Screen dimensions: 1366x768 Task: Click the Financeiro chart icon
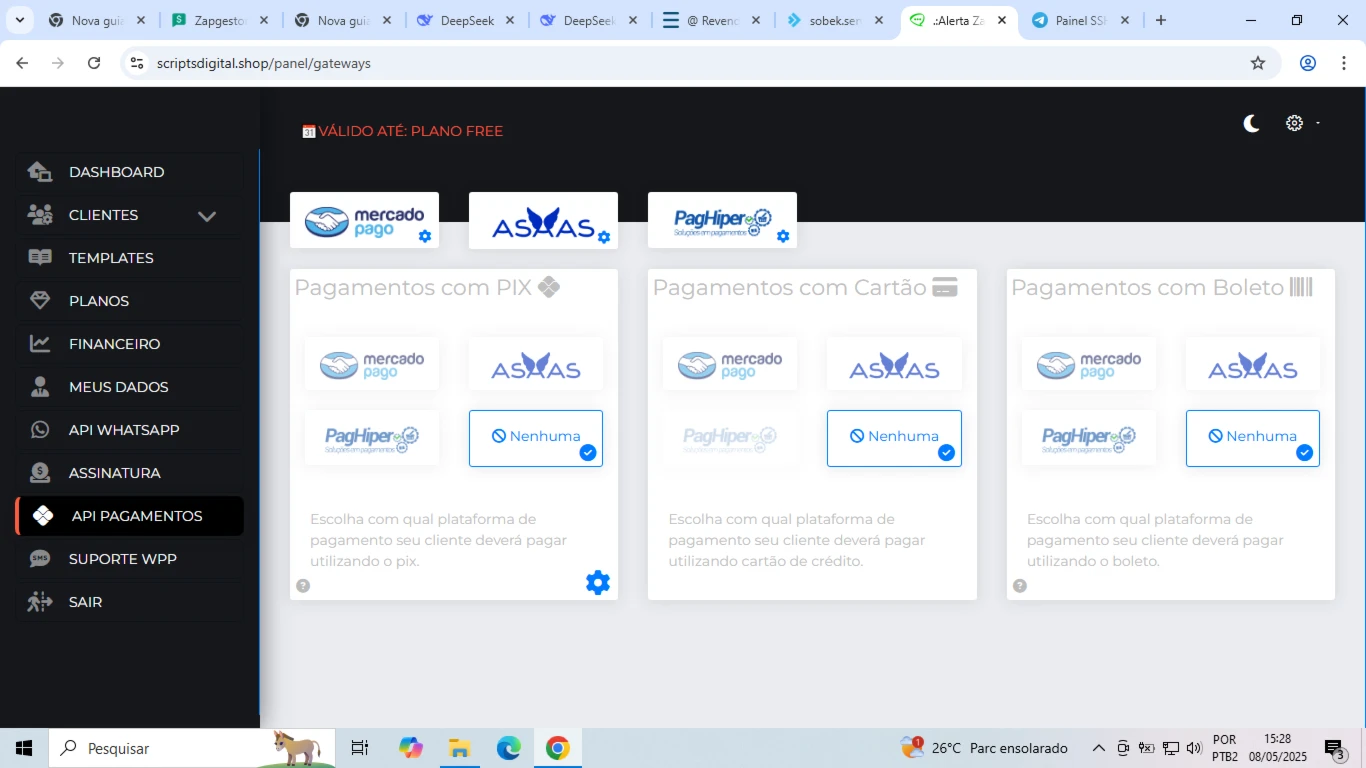(x=40, y=344)
